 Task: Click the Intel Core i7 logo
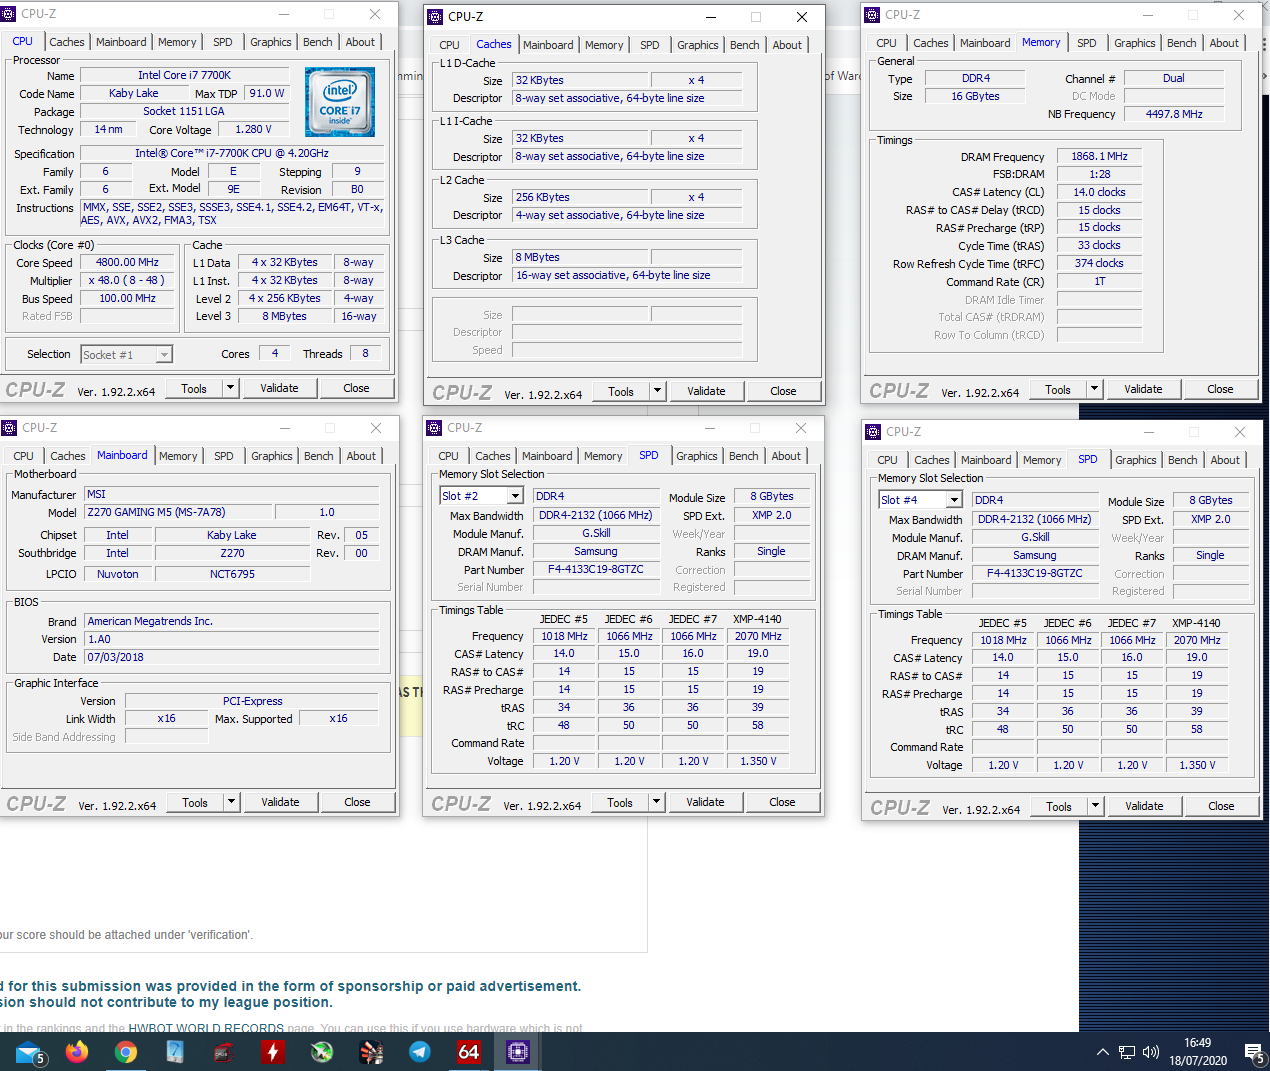coord(340,102)
